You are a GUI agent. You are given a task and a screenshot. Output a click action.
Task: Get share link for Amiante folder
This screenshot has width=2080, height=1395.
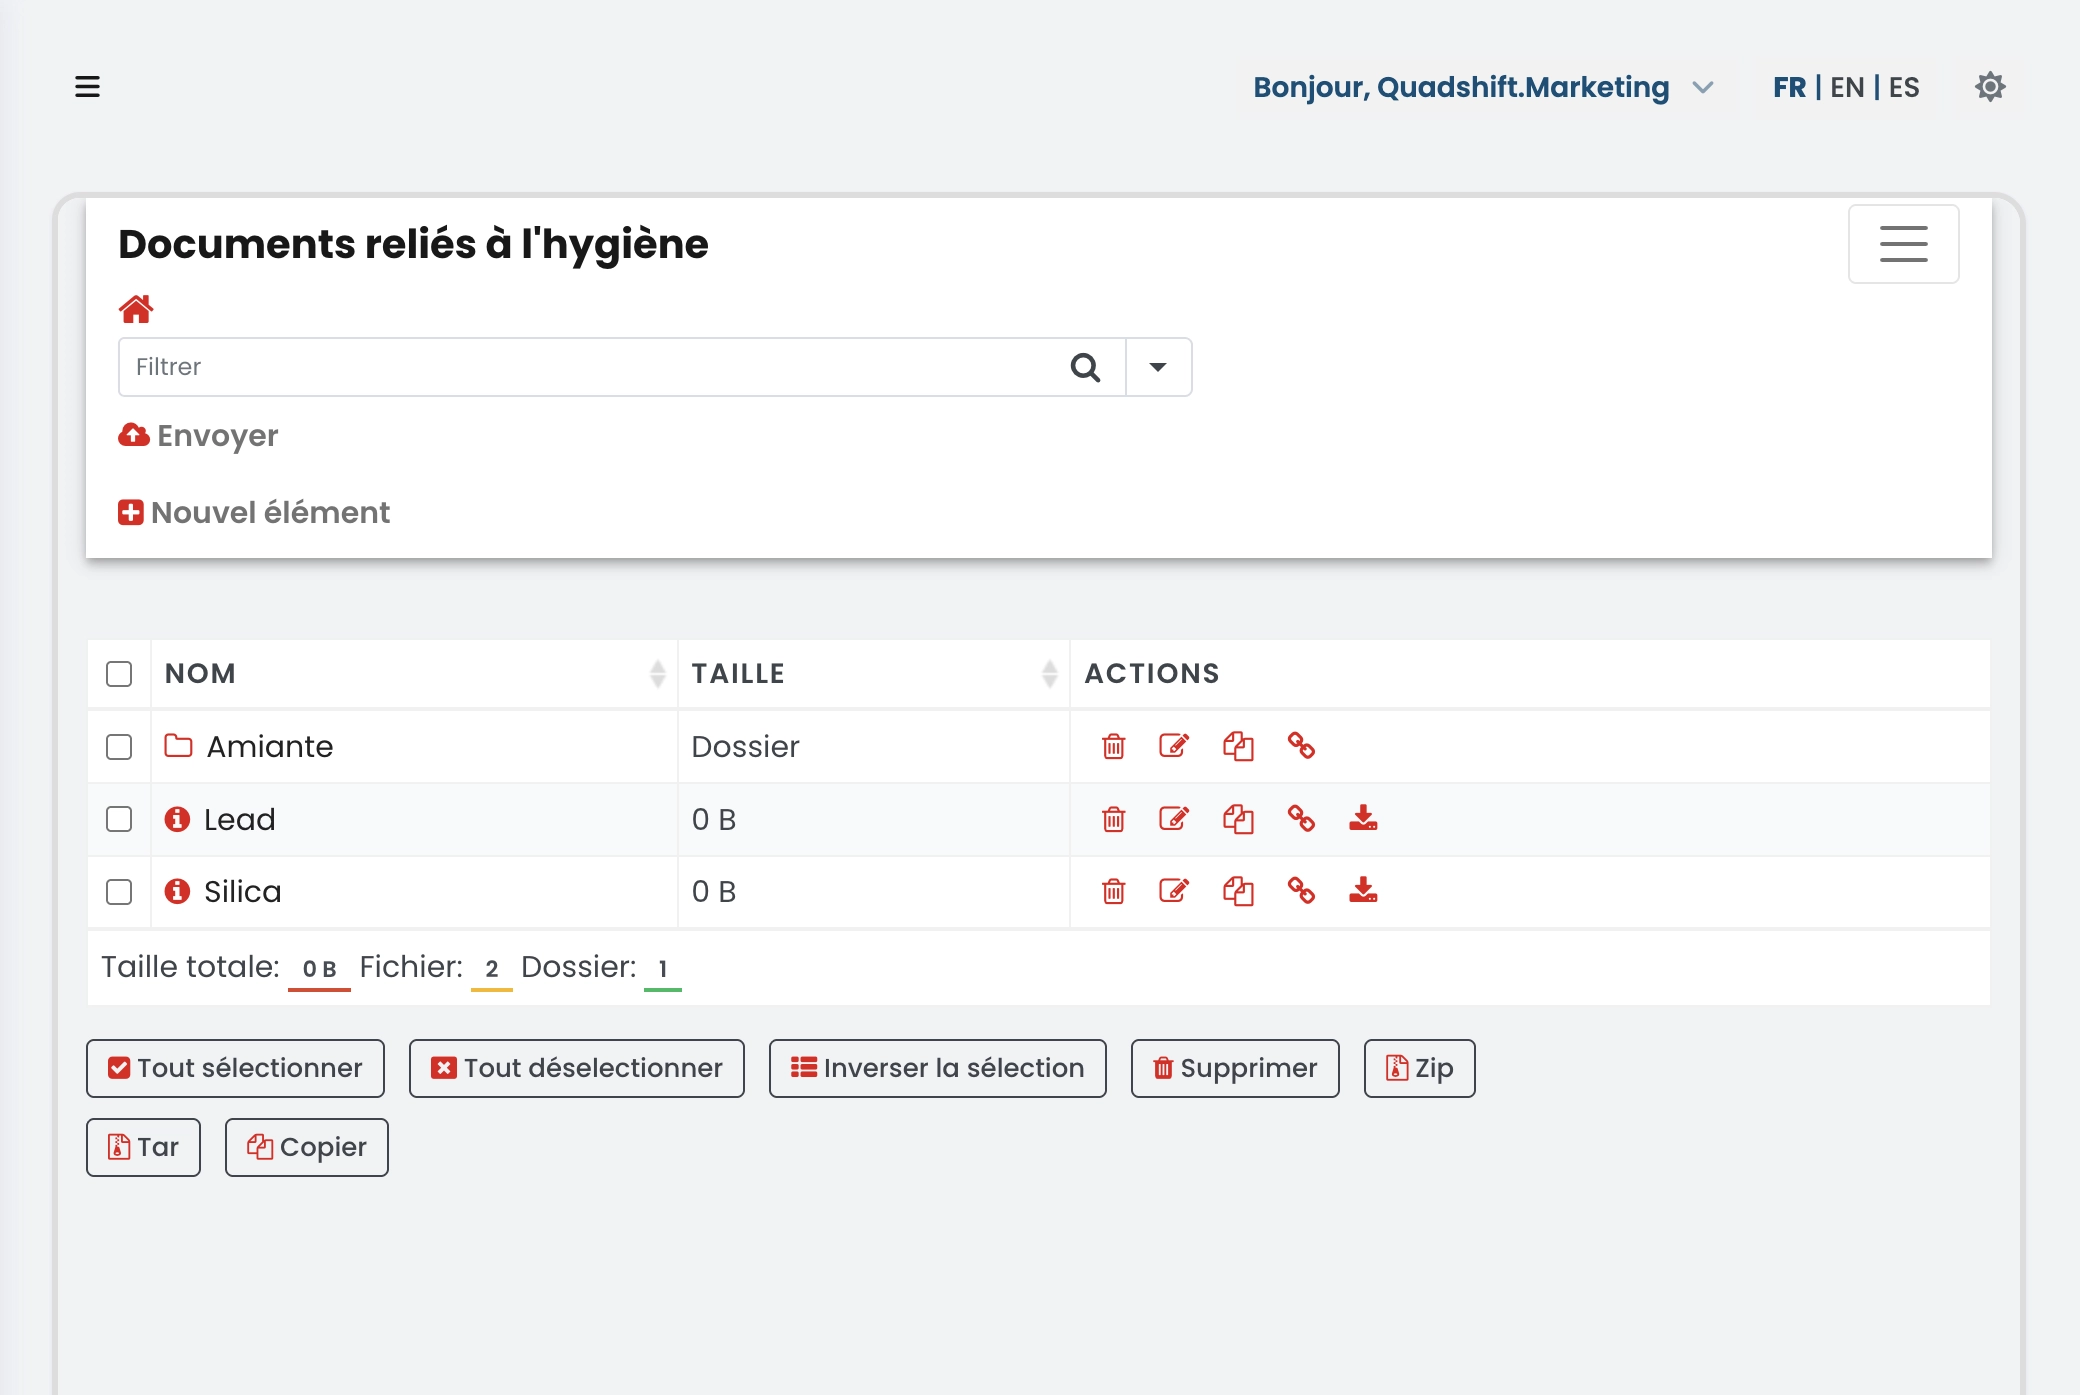point(1301,746)
